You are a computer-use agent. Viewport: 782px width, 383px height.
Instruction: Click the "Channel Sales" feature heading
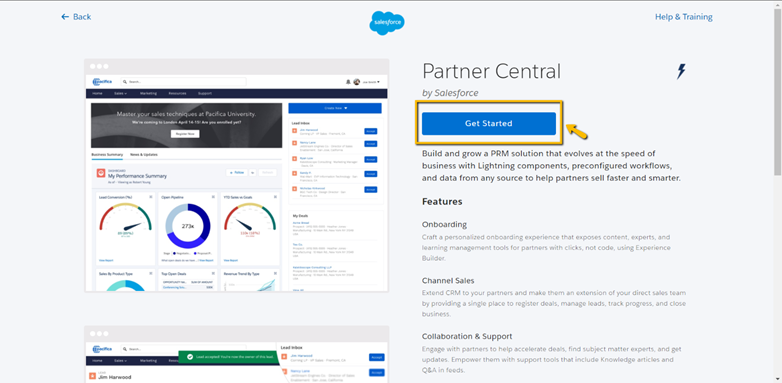448,281
